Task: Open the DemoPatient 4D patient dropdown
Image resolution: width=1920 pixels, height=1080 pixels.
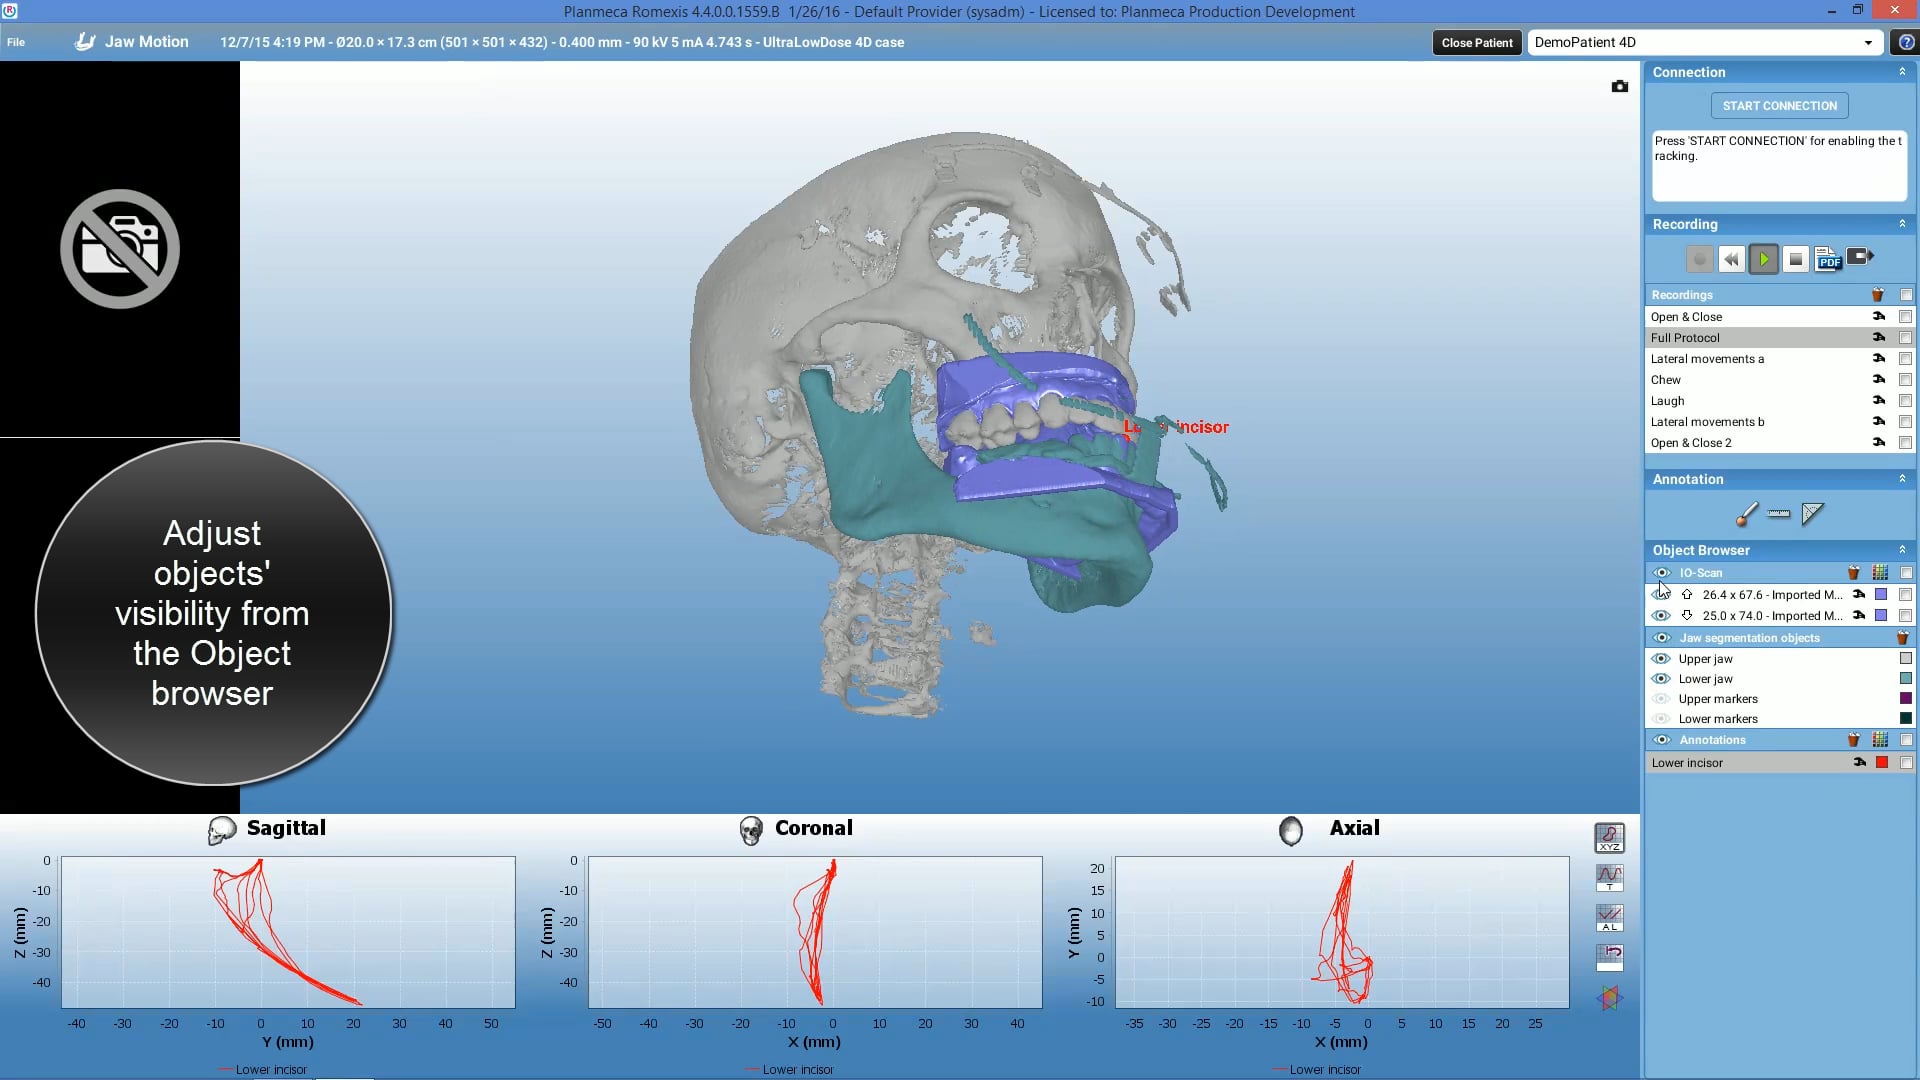Action: 1868,42
